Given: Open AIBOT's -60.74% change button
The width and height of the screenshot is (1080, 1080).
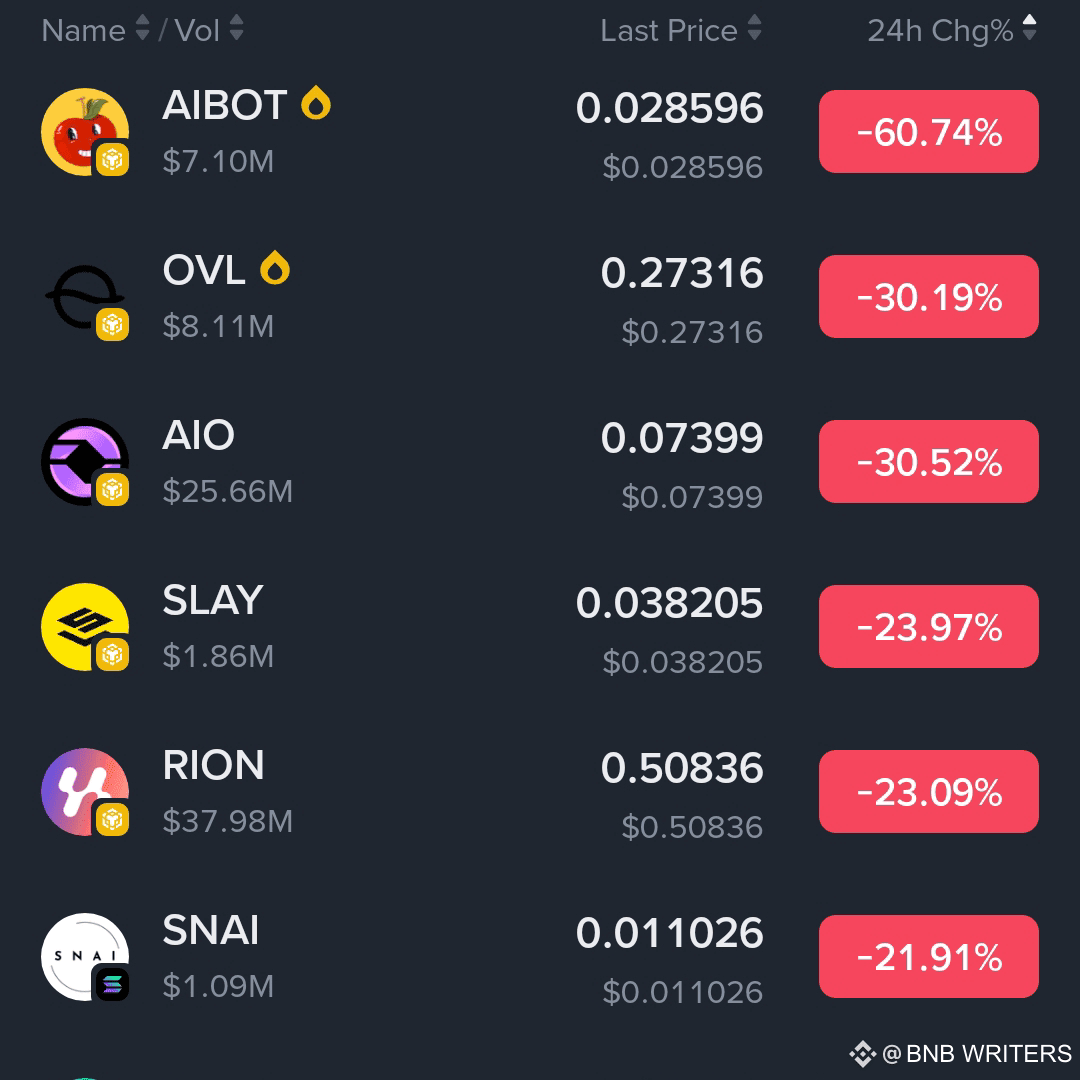Looking at the screenshot, I should 928,131.
